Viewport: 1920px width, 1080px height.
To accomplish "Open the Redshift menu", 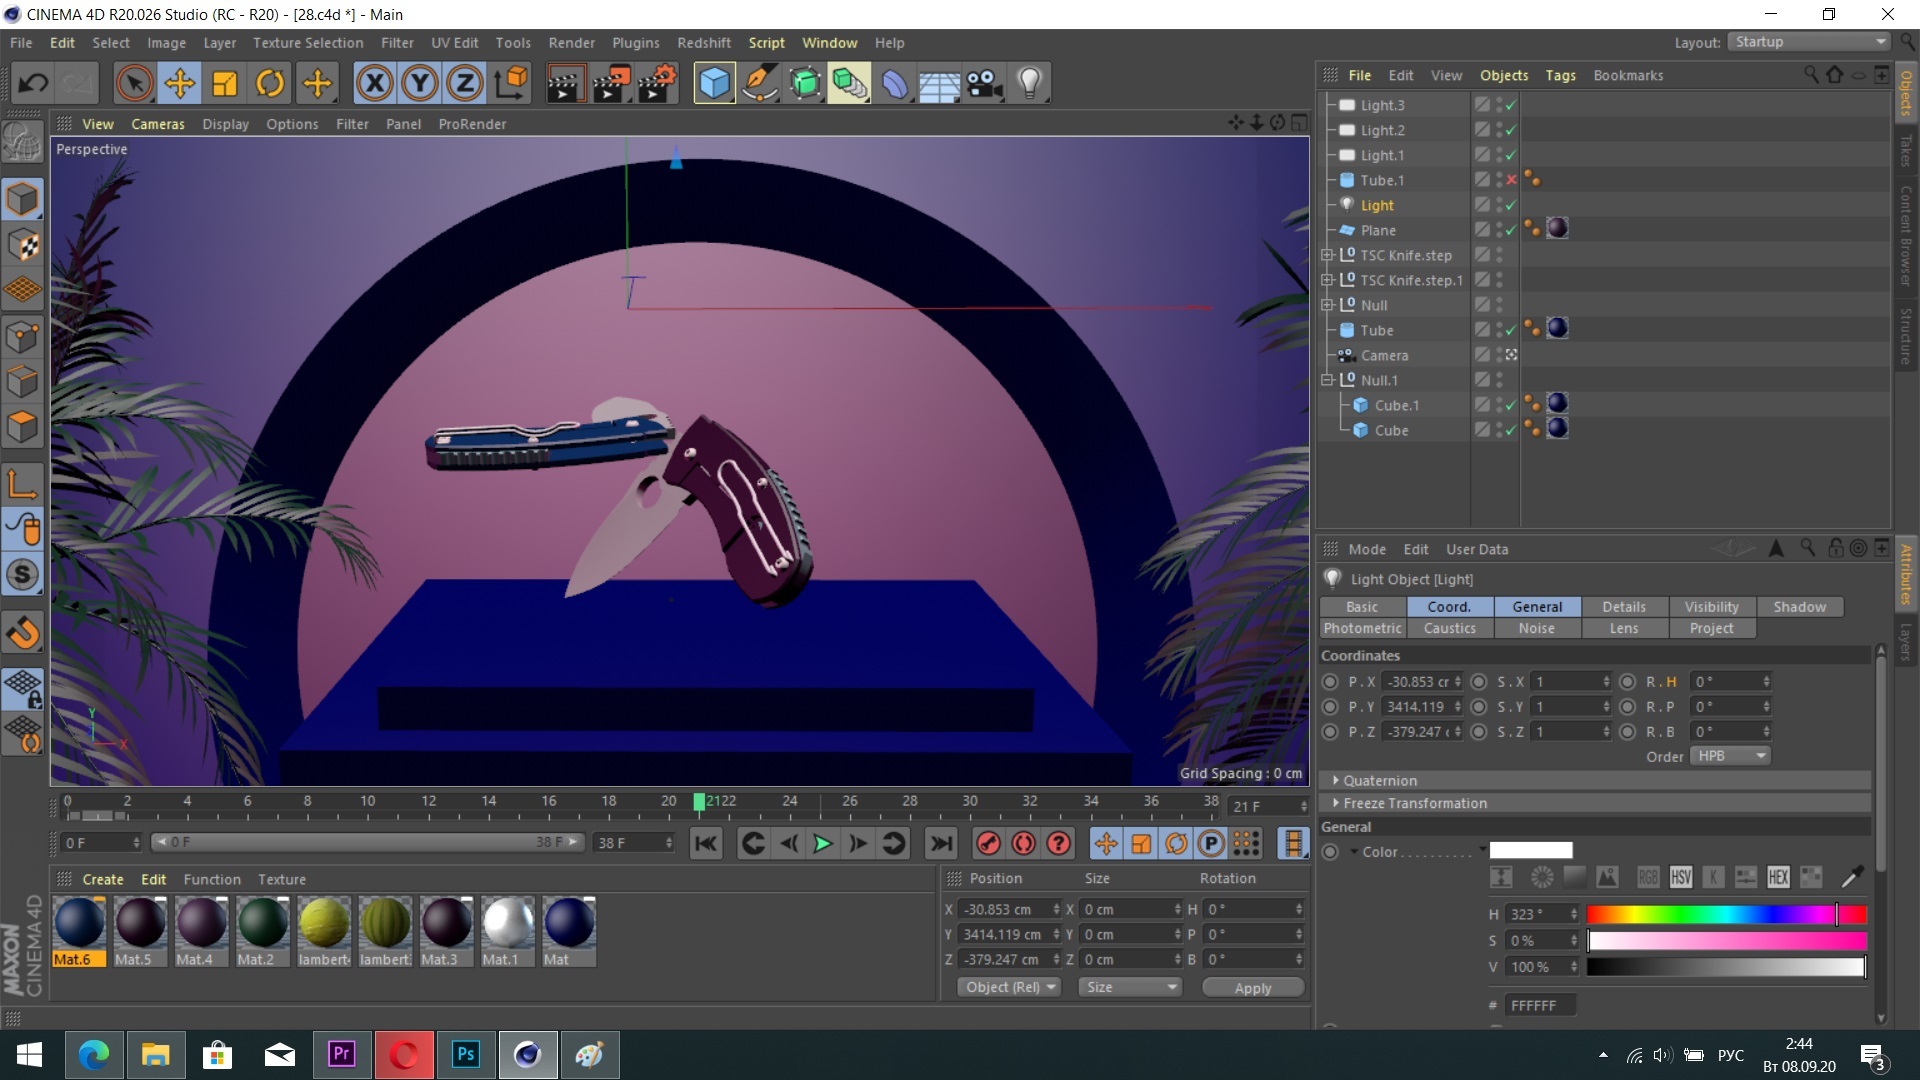I will coord(703,43).
